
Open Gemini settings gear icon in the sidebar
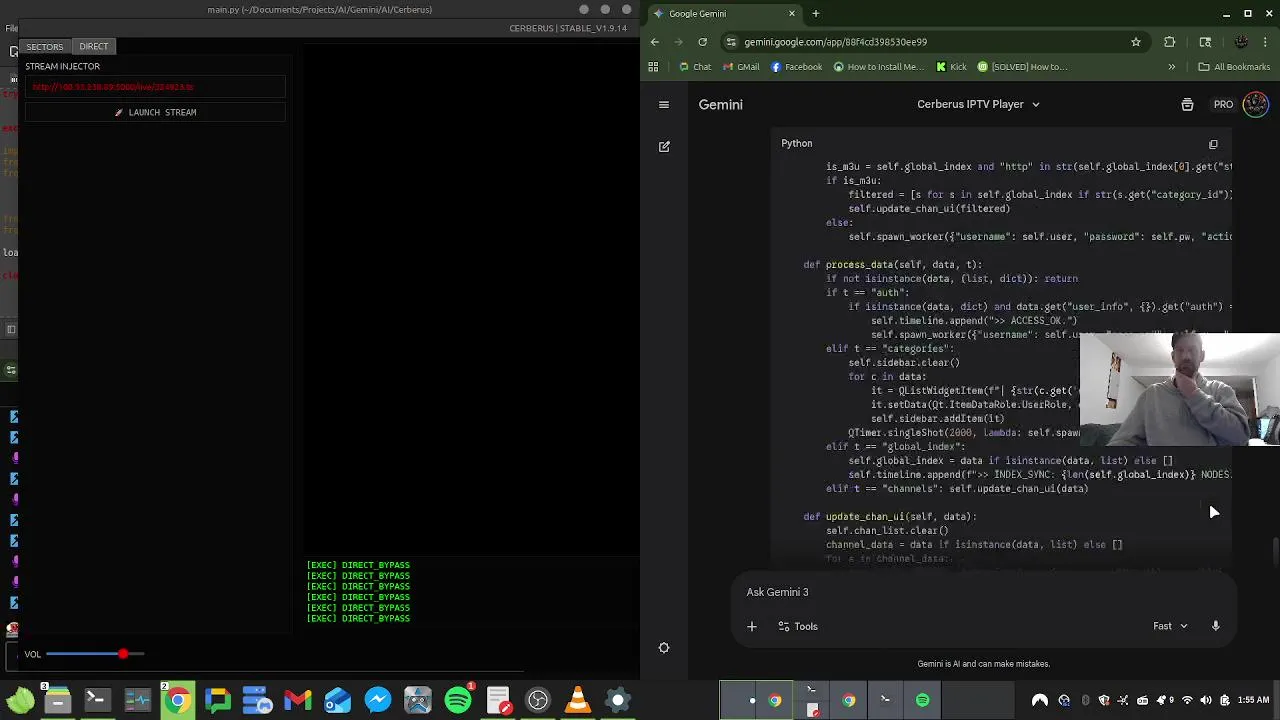(x=664, y=648)
